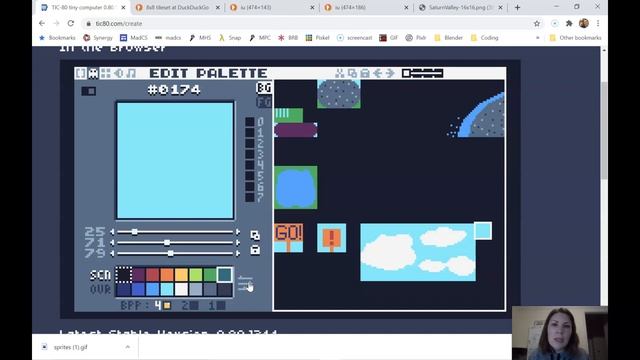Click the undo left arrow icon
640x360 pixels.
(378, 73)
